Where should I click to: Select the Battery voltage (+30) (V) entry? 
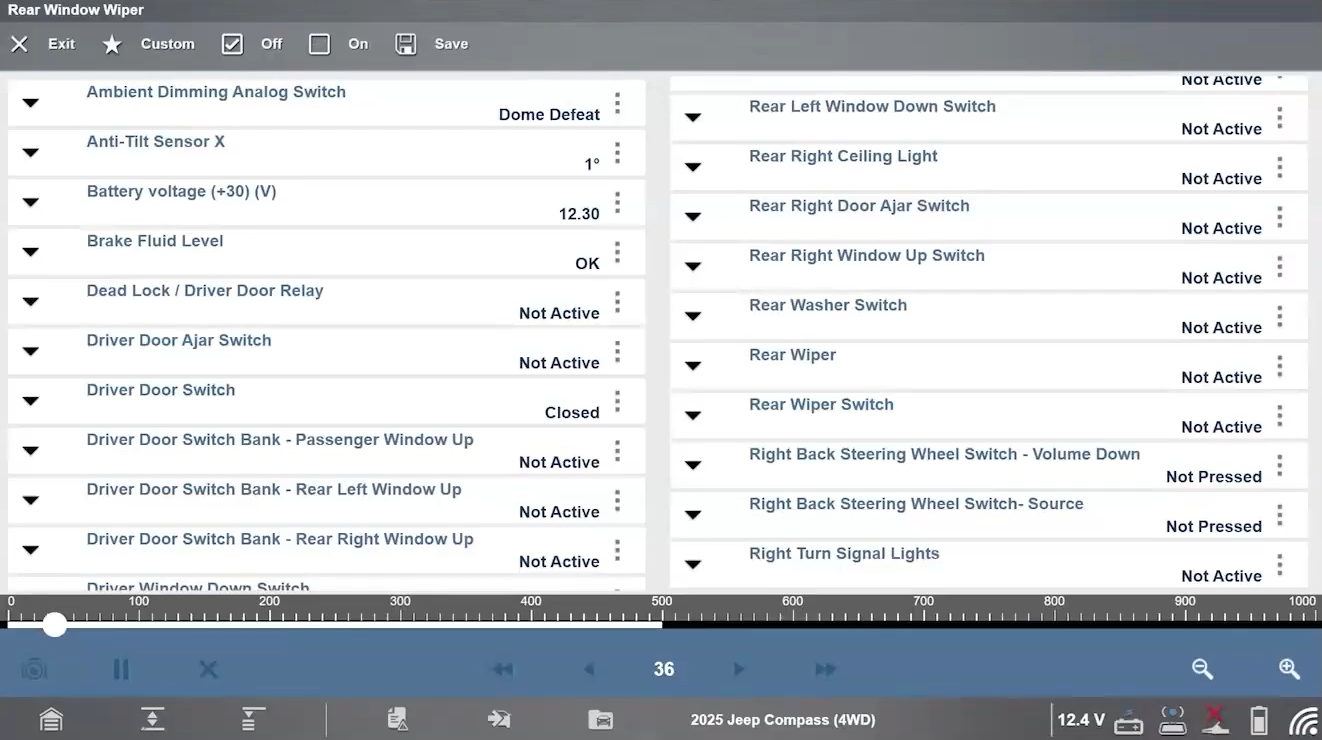[326, 202]
